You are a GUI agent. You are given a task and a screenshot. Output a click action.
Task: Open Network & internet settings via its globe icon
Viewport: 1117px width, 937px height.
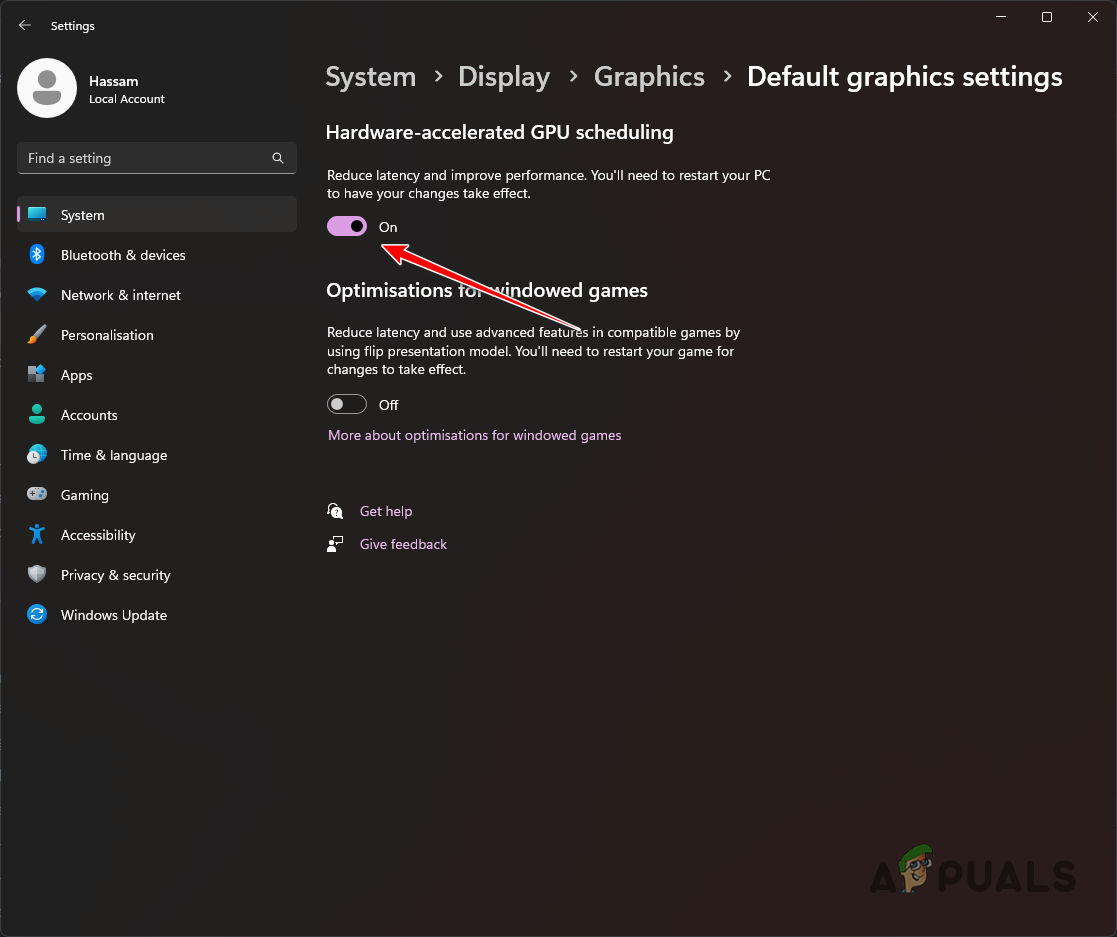[x=37, y=295]
